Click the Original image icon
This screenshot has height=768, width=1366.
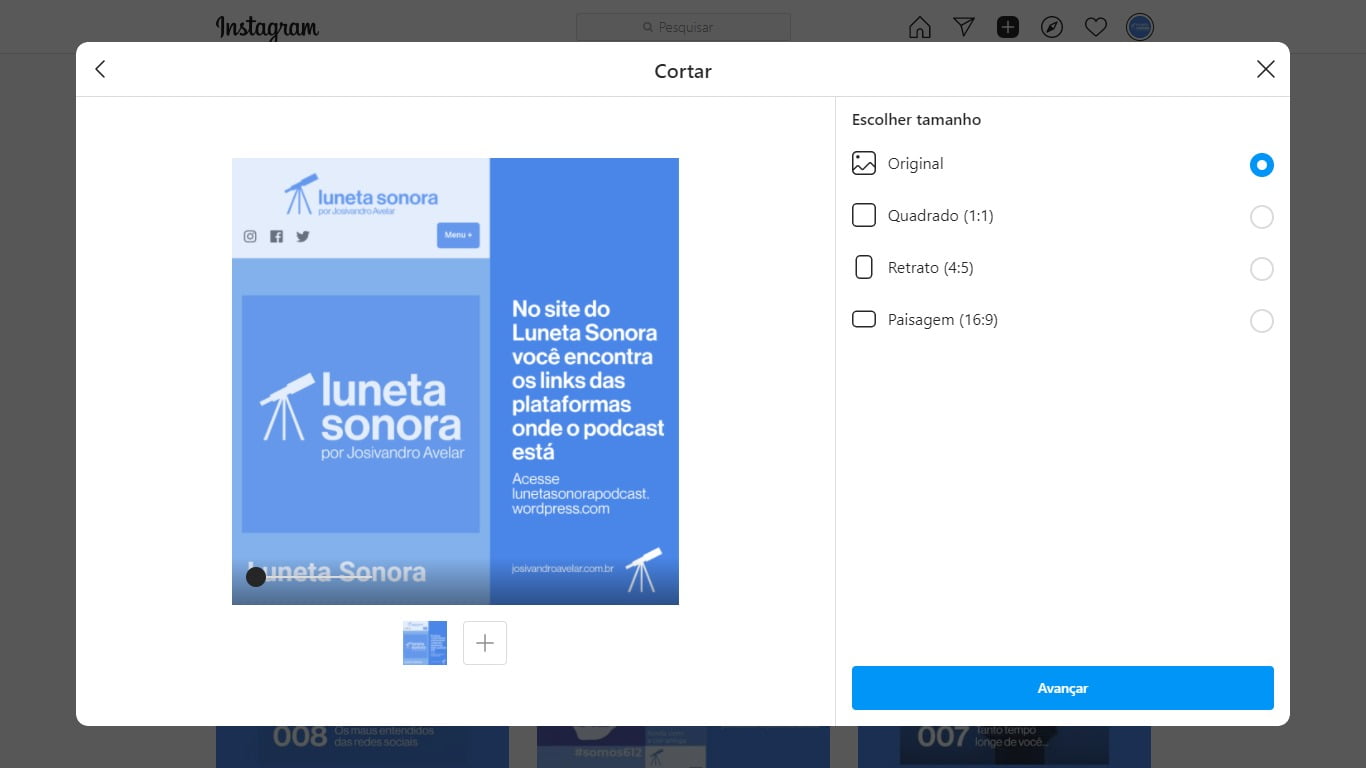(x=863, y=163)
